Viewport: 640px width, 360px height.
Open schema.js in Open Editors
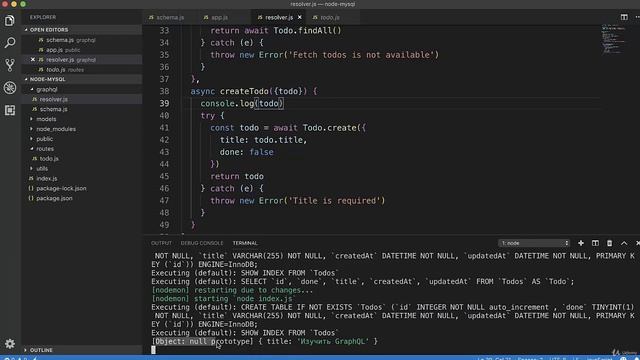coord(82,40)
